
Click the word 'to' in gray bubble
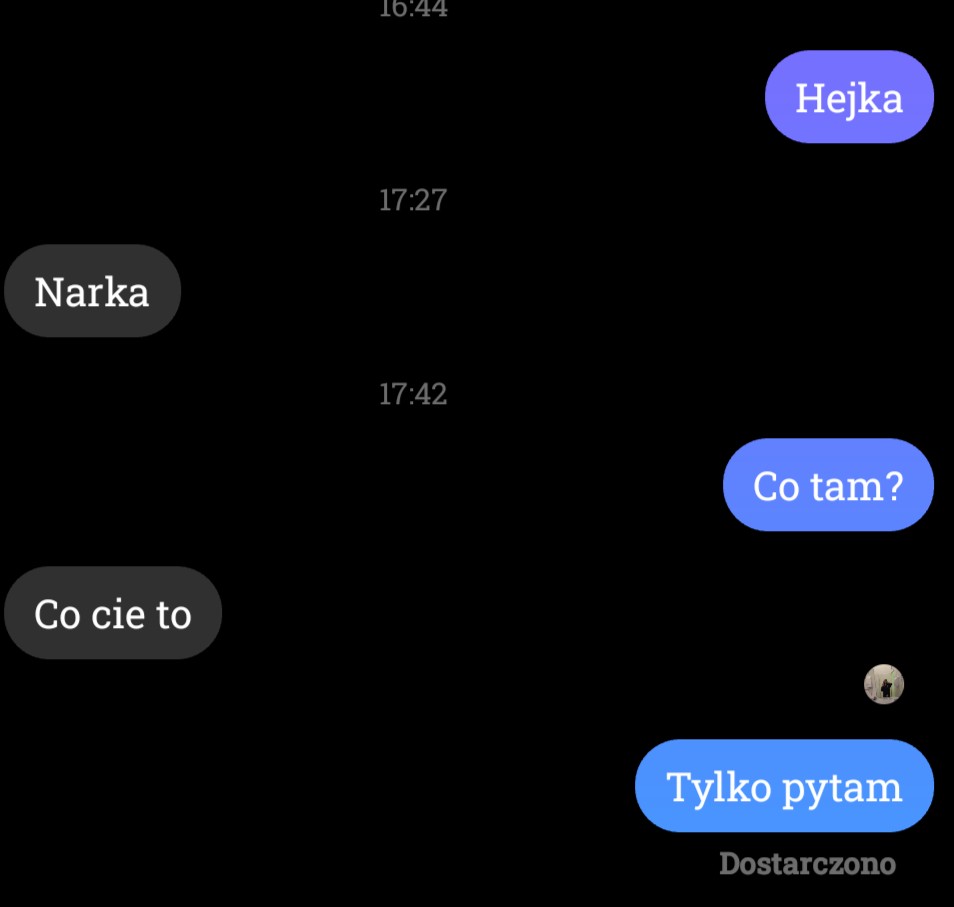coord(174,615)
